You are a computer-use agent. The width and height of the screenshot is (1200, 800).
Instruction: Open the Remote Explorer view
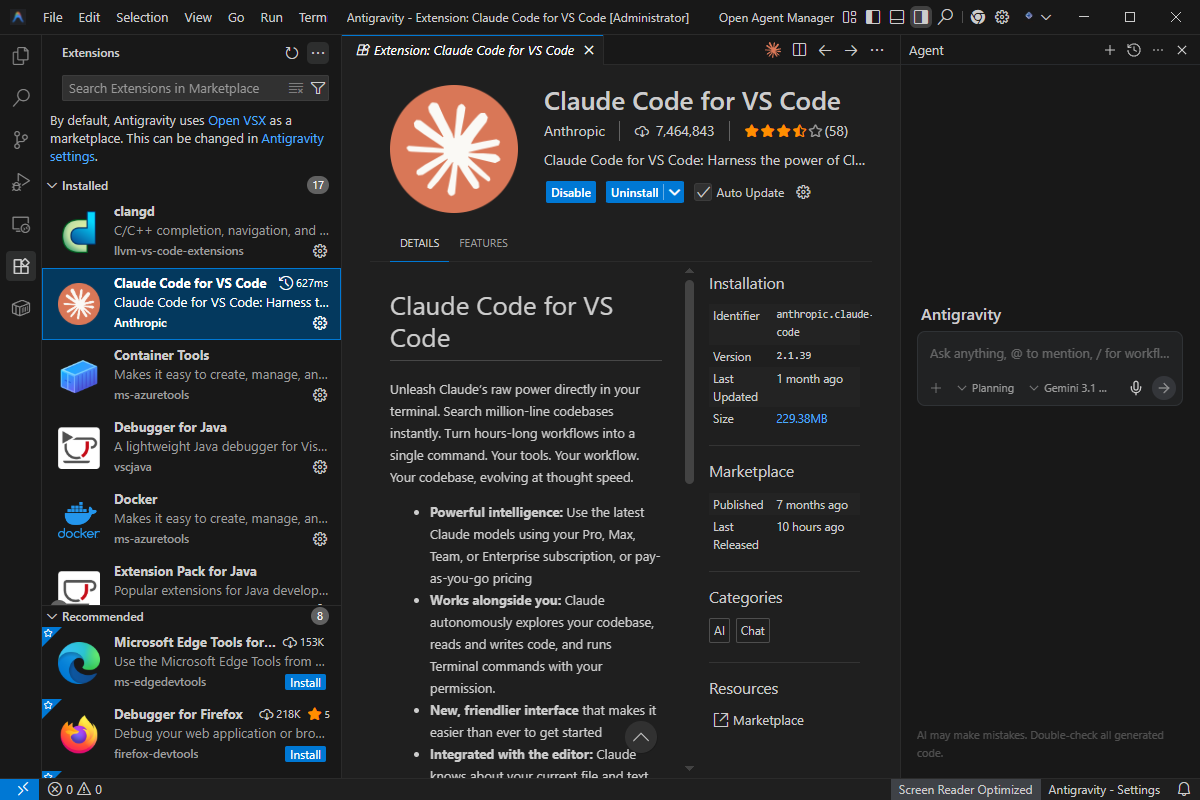click(x=20, y=224)
